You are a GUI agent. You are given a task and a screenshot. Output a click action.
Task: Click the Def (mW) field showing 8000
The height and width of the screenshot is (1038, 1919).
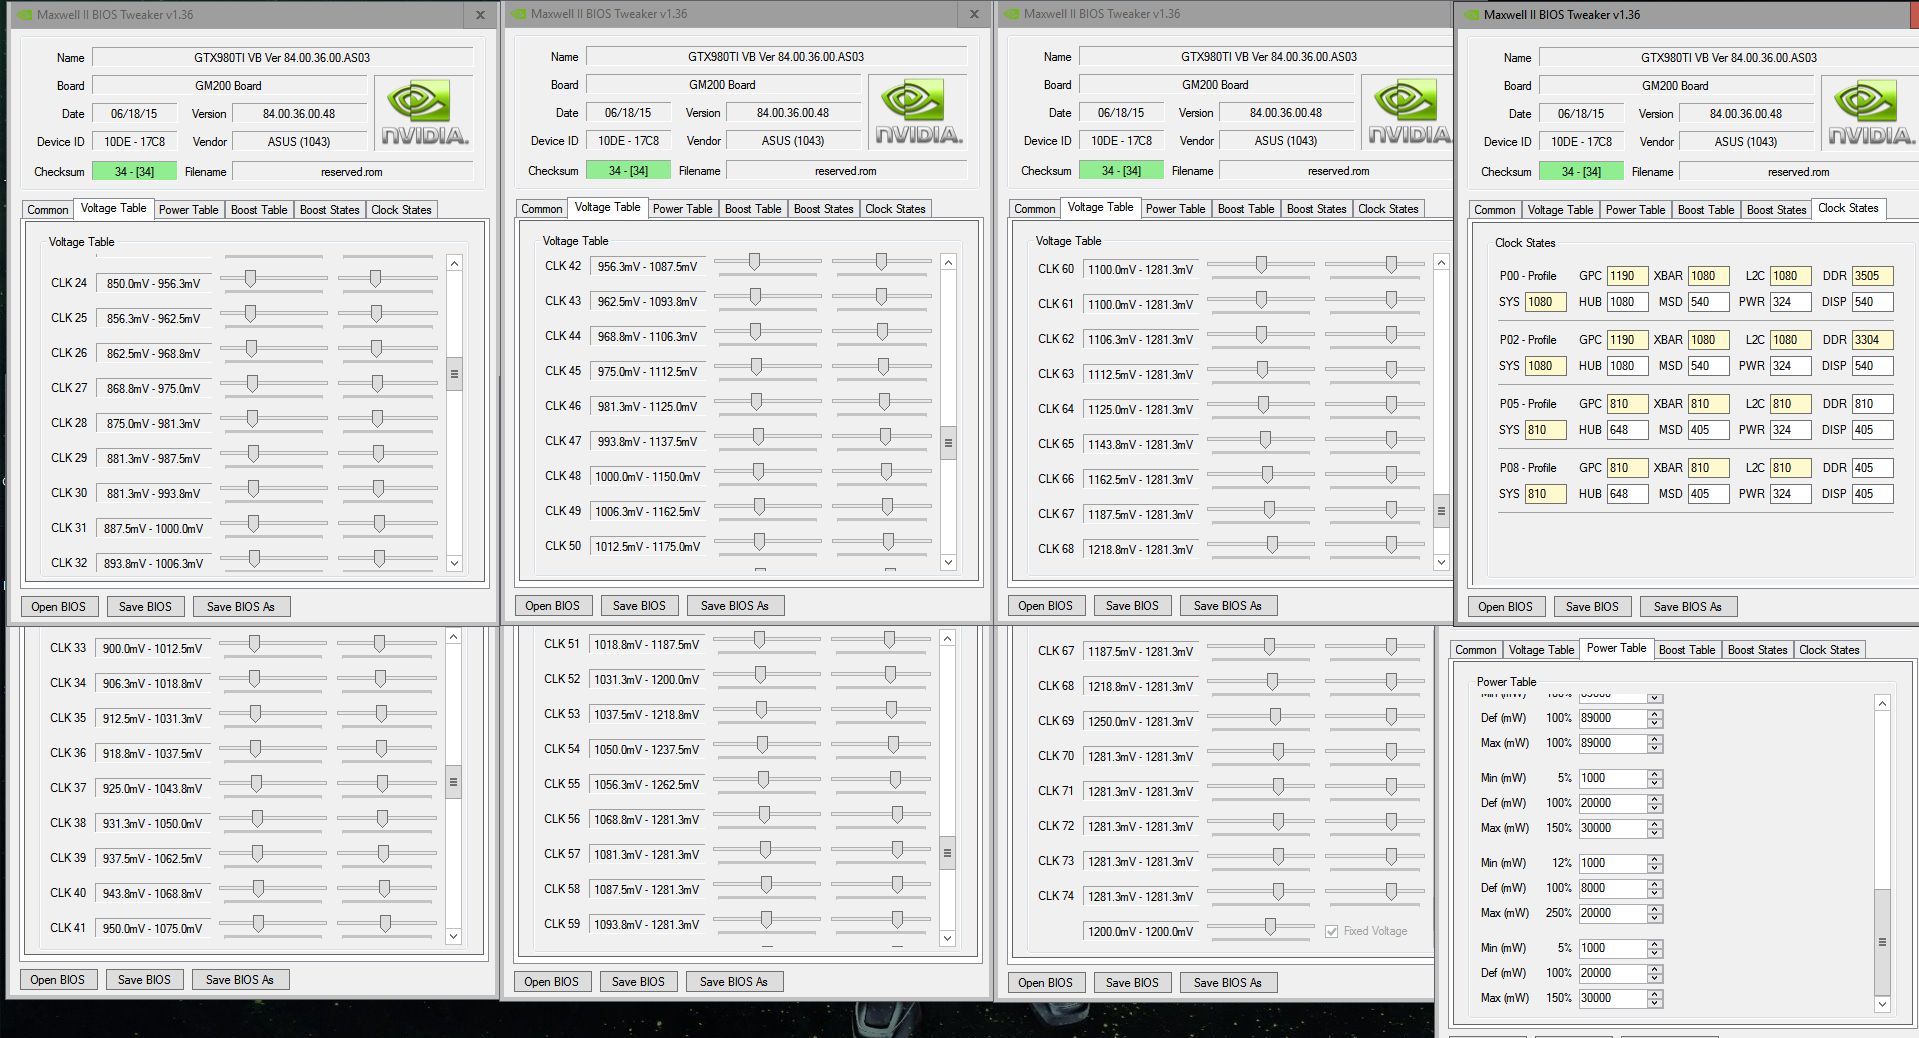(1613, 888)
